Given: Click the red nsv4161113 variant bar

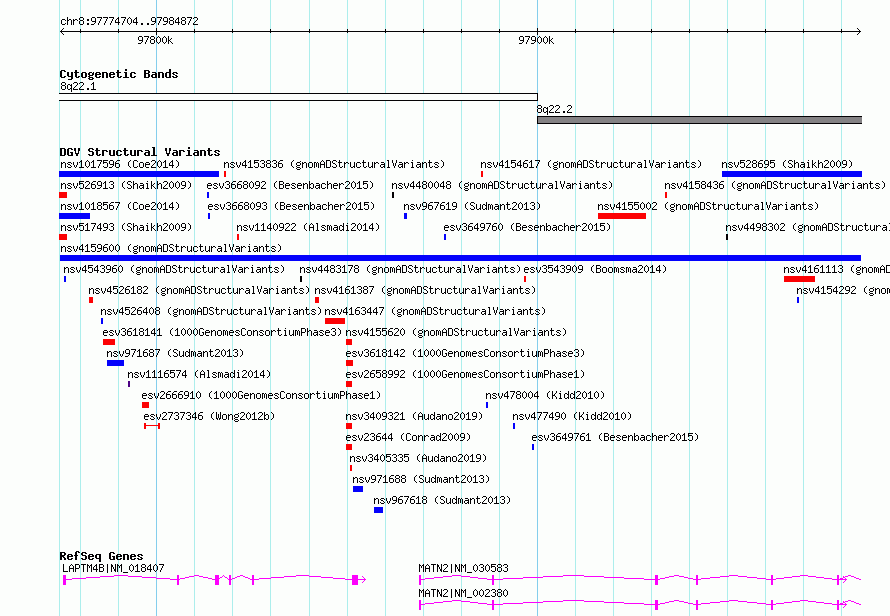Looking at the screenshot, I should (799, 279).
